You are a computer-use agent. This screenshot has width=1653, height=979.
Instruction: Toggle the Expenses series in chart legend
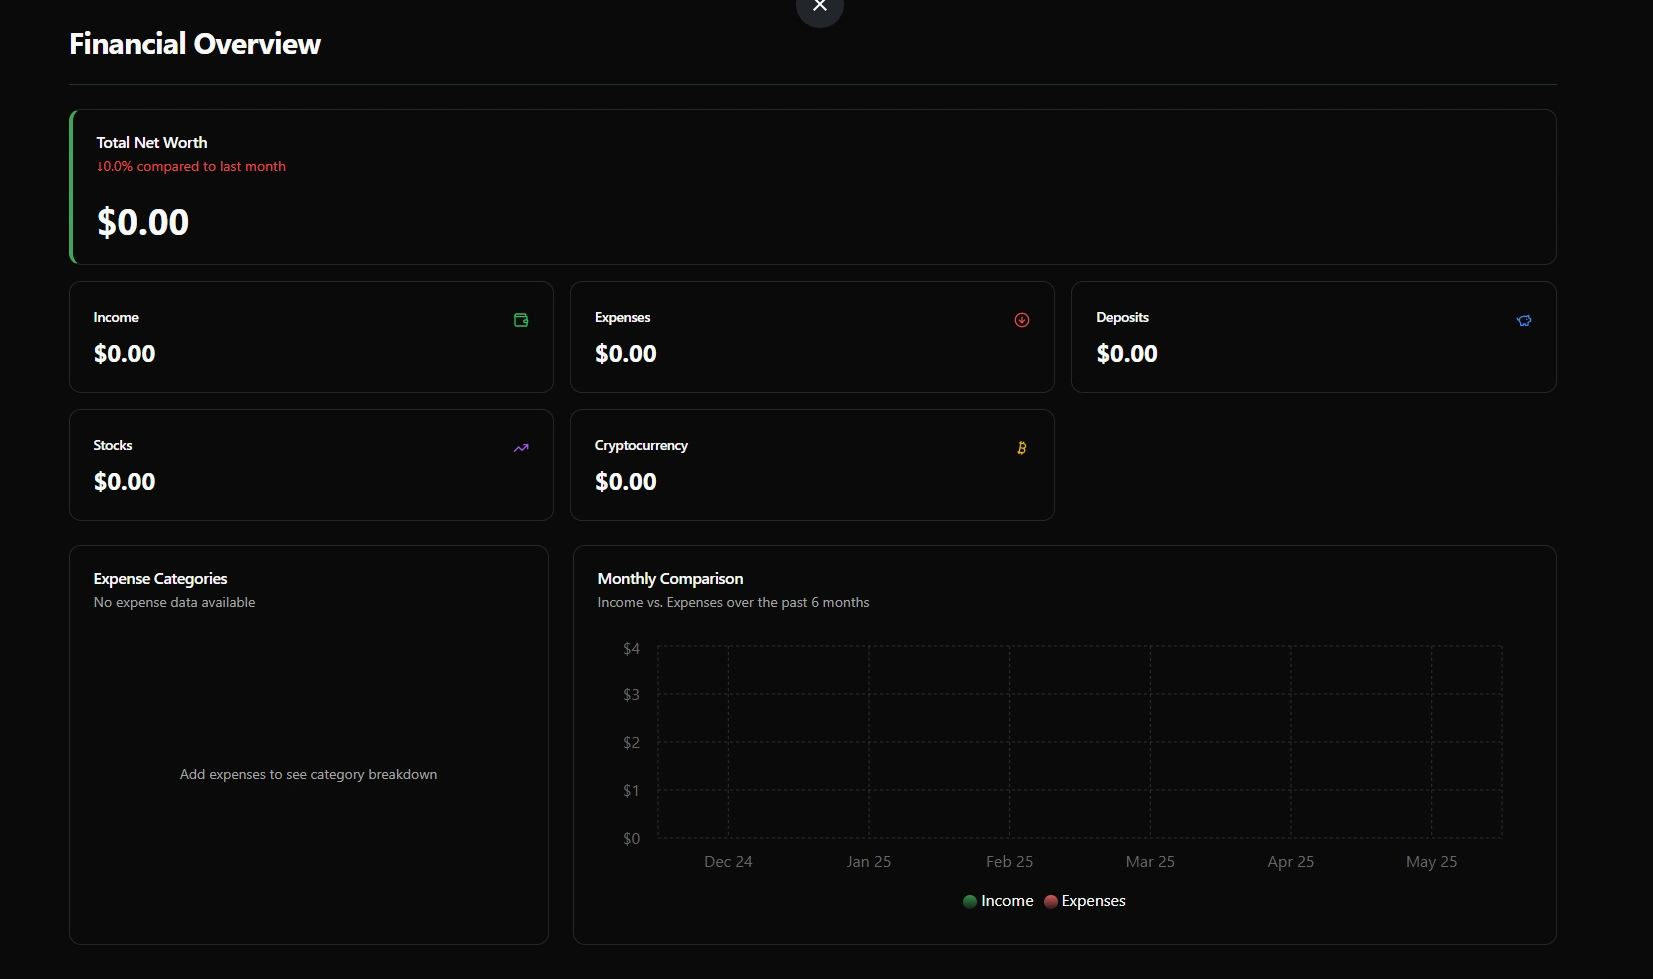(1085, 901)
